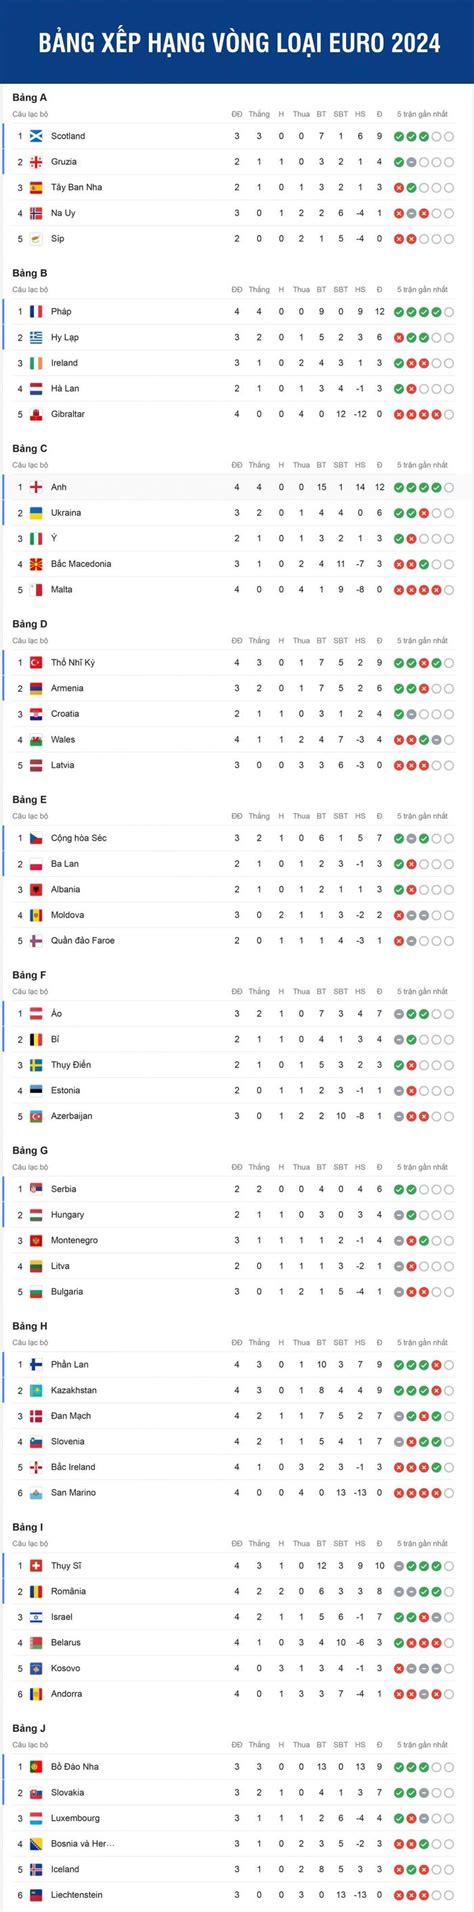Click the Finland (Phần Lan) flag icon
Screen dimensions: 474x1912
[x=36, y=1365]
